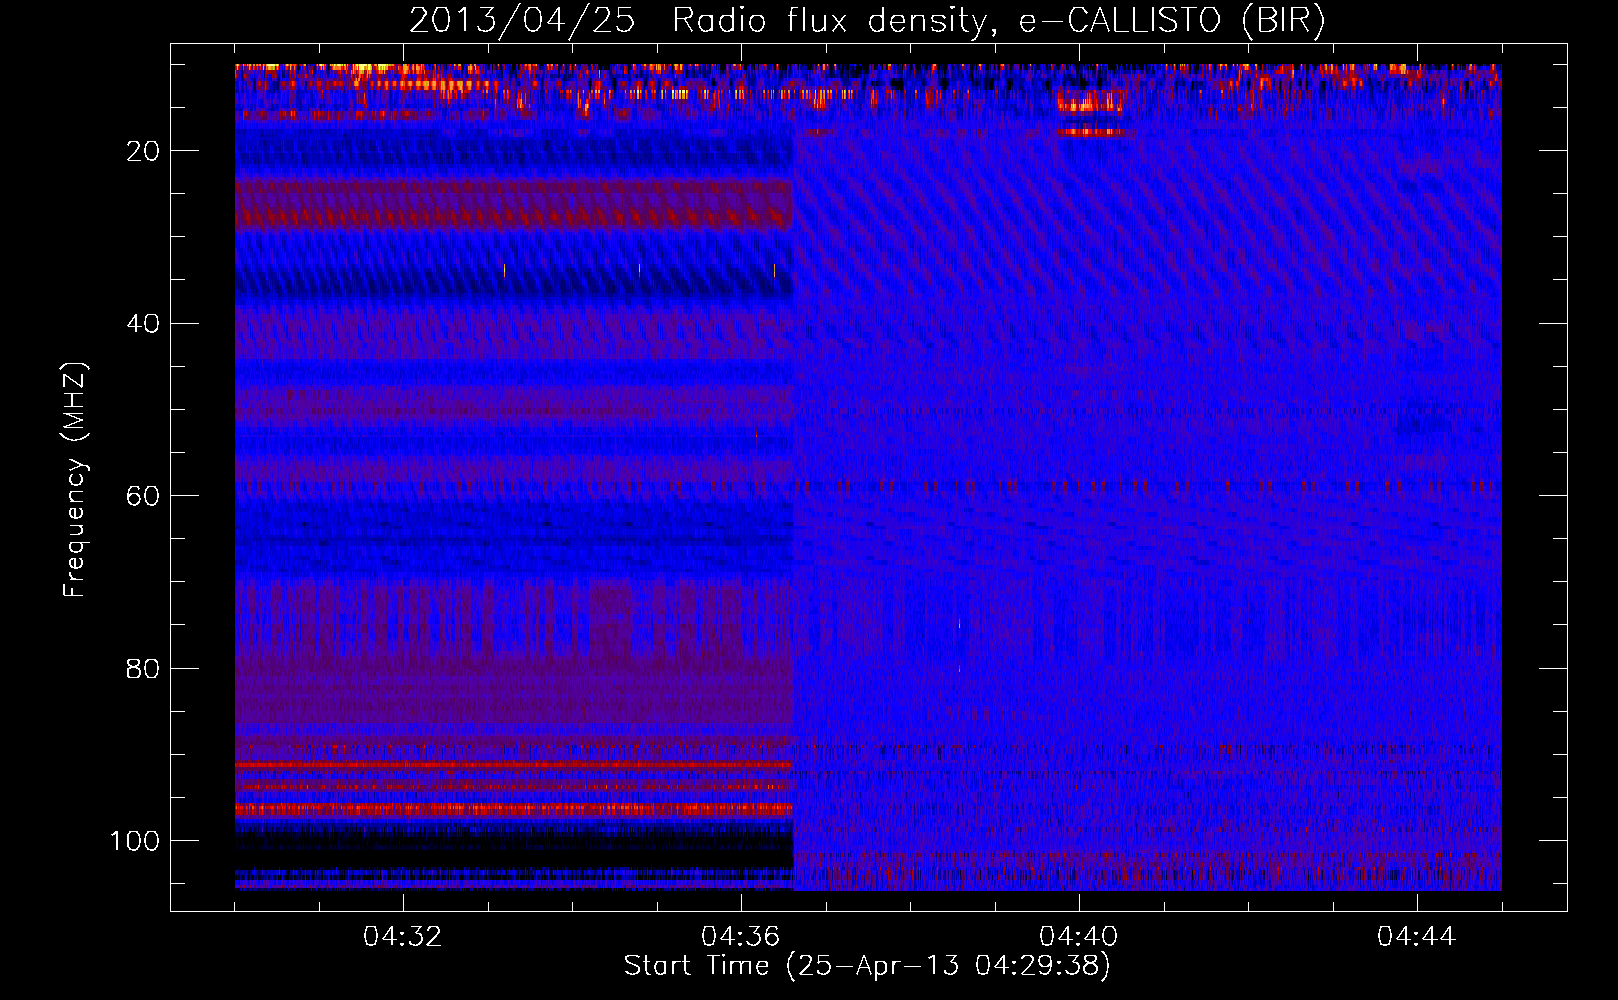Click the bright red horizontal band near 96 MHz
Viewport: 1618px width, 1000px height.
tap(514, 808)
